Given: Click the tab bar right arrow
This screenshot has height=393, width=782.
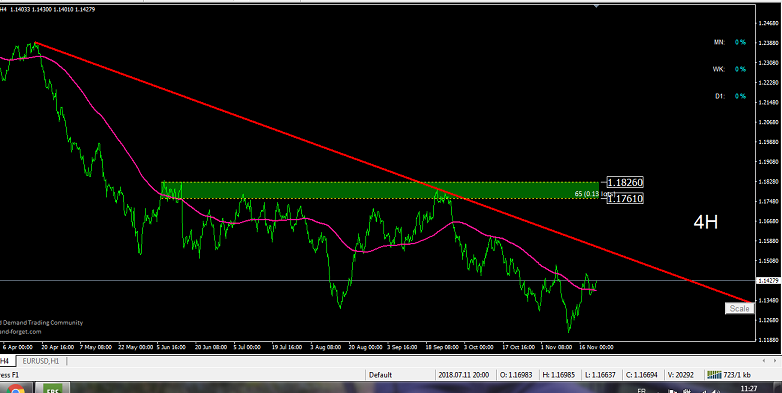Looking at the screenshot, I should [x=776, y=361].
